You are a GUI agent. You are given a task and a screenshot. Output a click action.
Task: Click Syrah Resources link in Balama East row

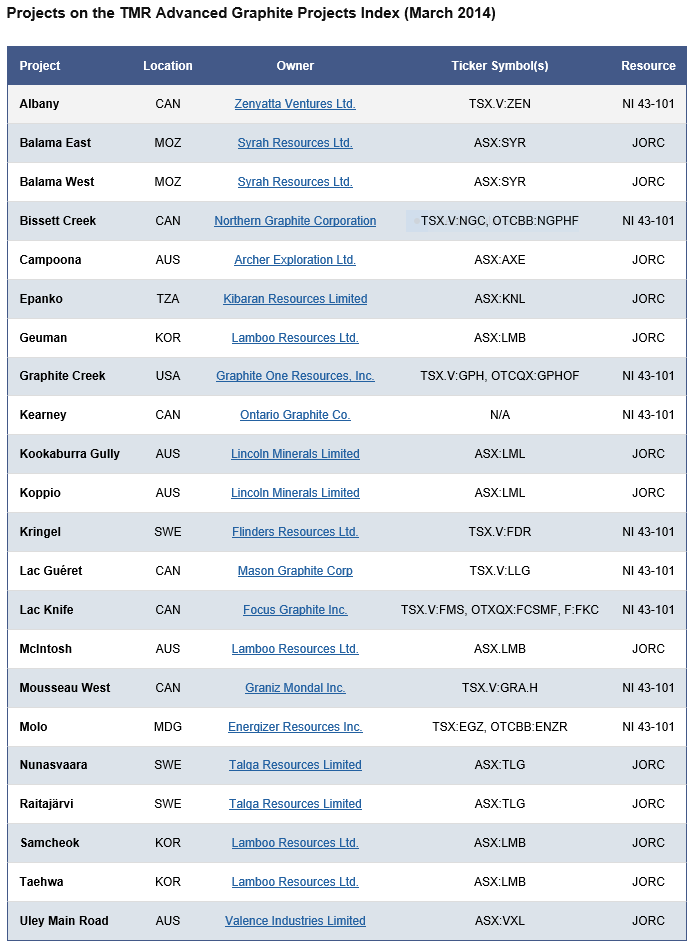click(x=295, y=143)
